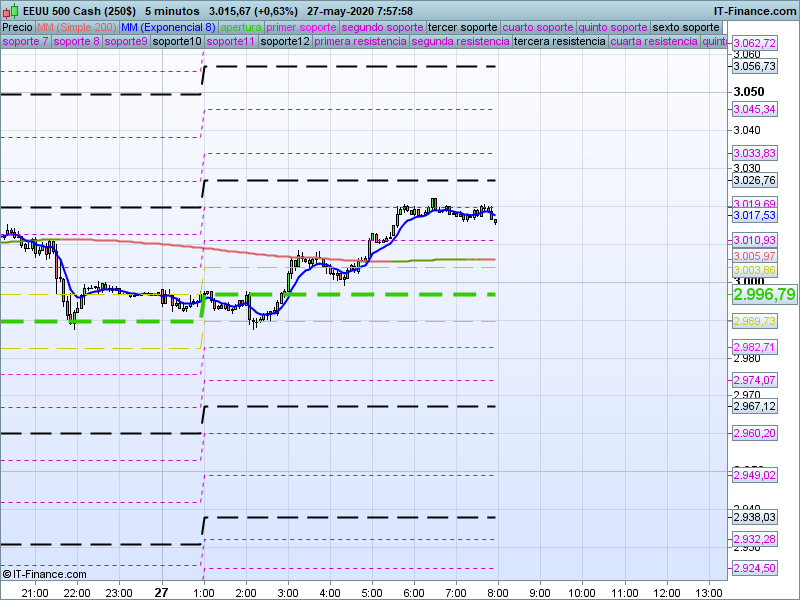Click the blue 3.017,53 price tag
This screenshot has width=800, height=600.
(x=754, y=215)
